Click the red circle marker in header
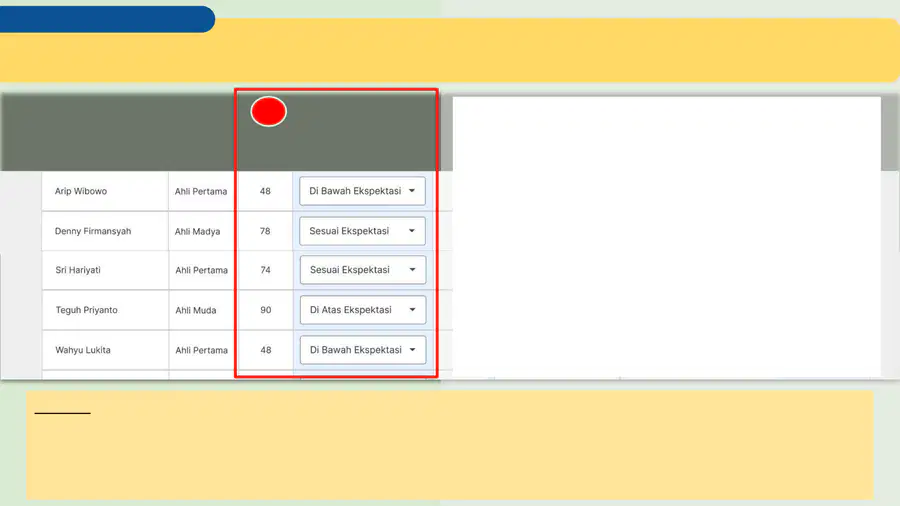Viewport: 900px width, 506px height. [269, 111]
